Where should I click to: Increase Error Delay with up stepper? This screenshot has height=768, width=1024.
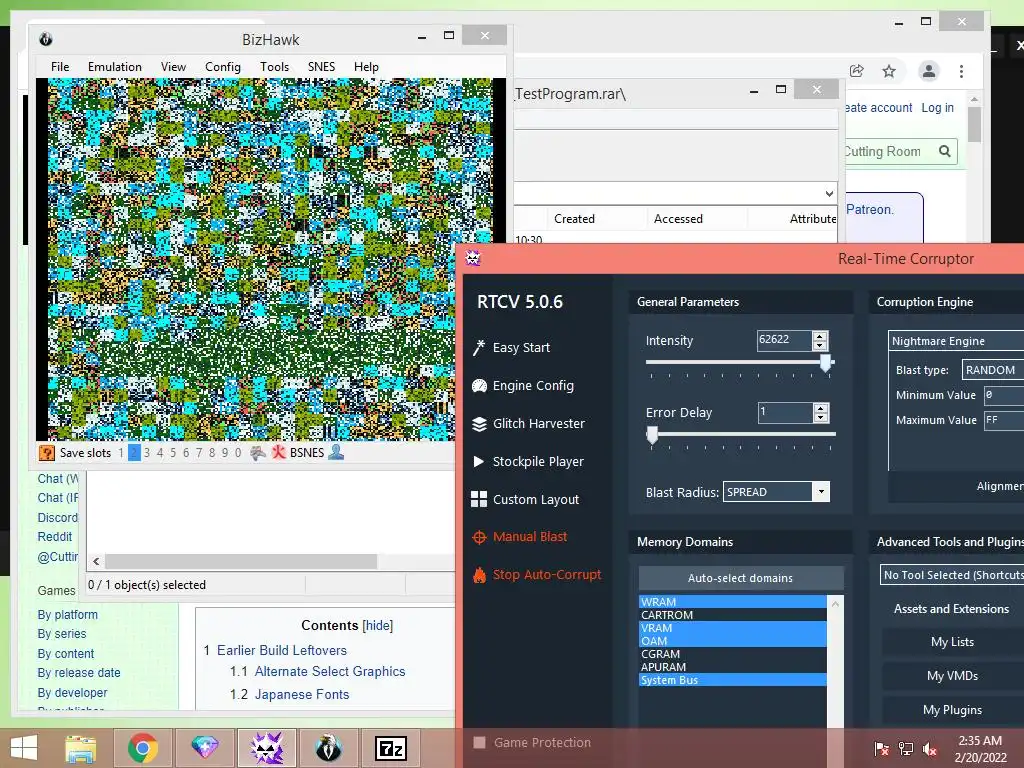coord(820,408)
